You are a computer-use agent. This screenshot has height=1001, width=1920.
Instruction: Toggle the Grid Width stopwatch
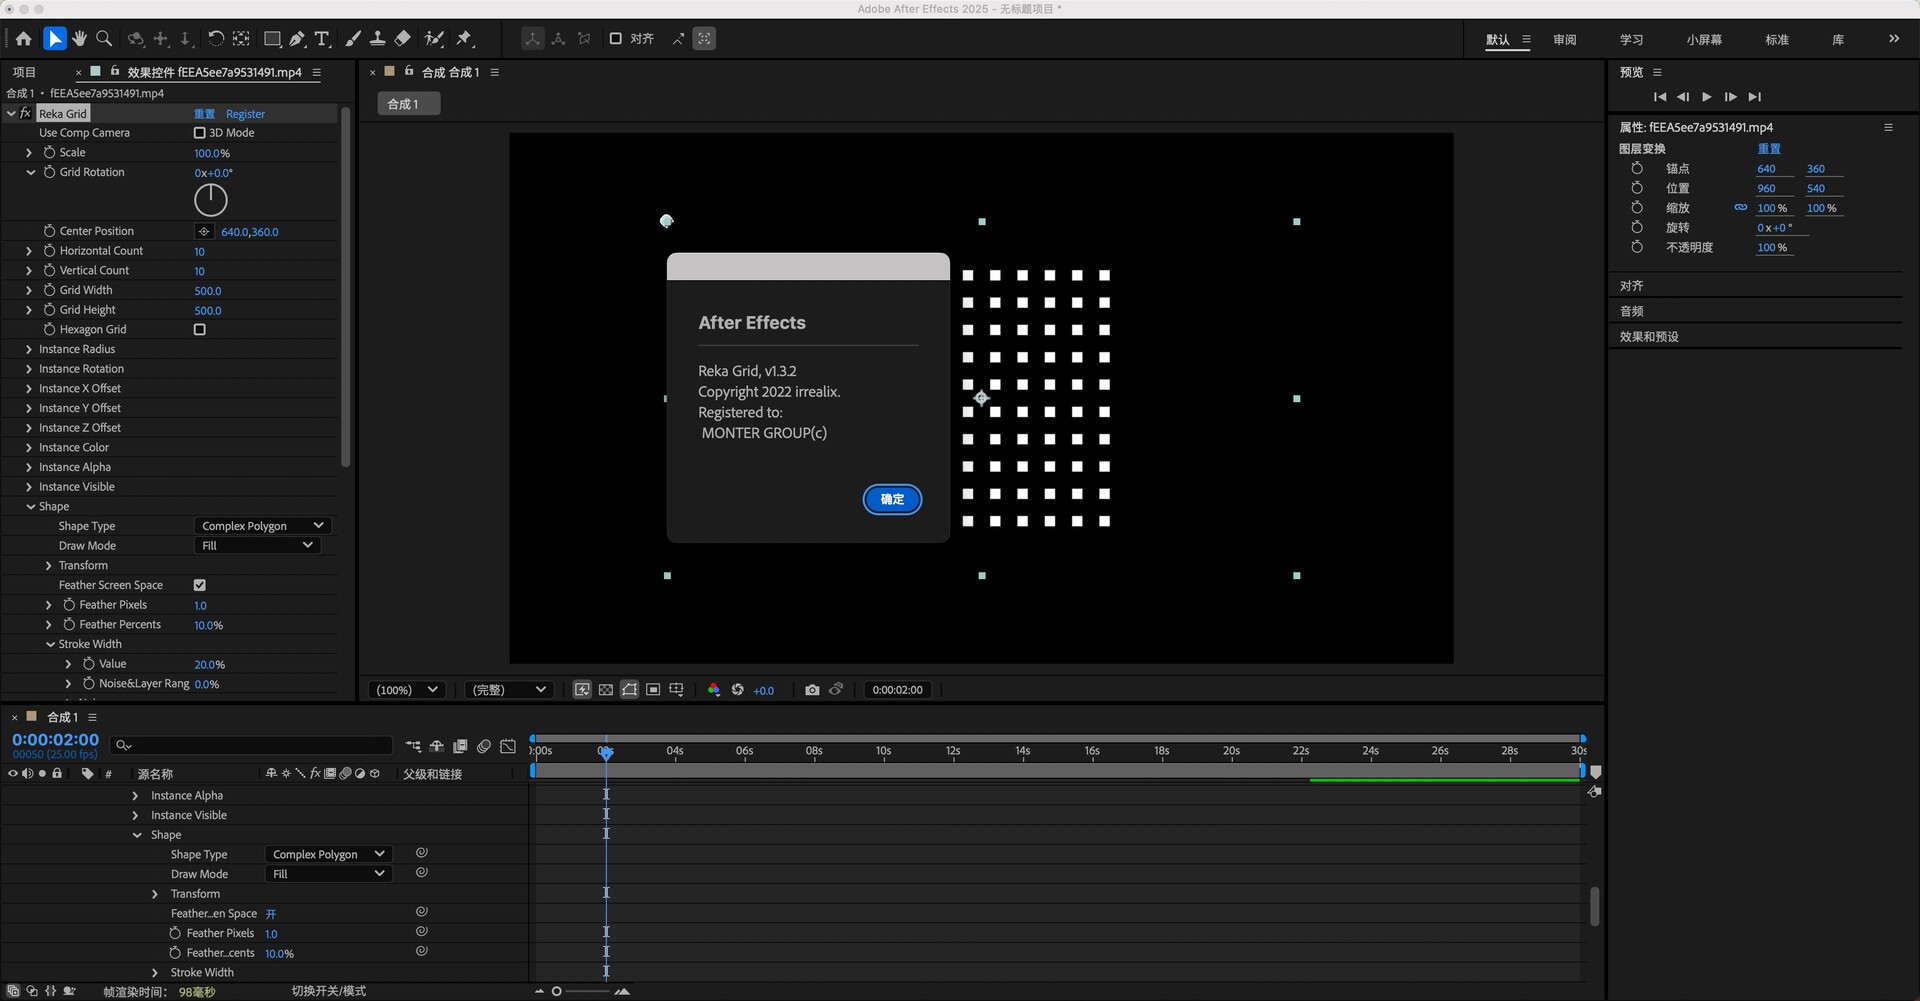pos(49,290)
